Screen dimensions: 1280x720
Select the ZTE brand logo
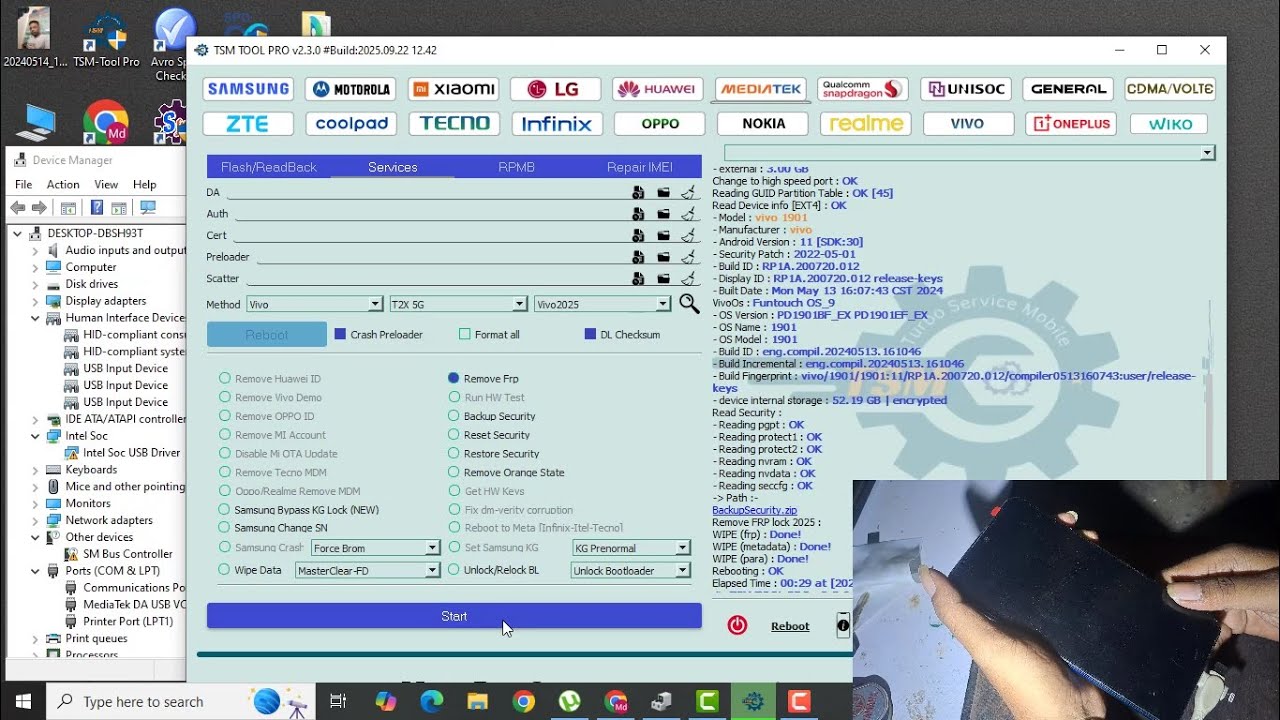(x=248, y=124)
